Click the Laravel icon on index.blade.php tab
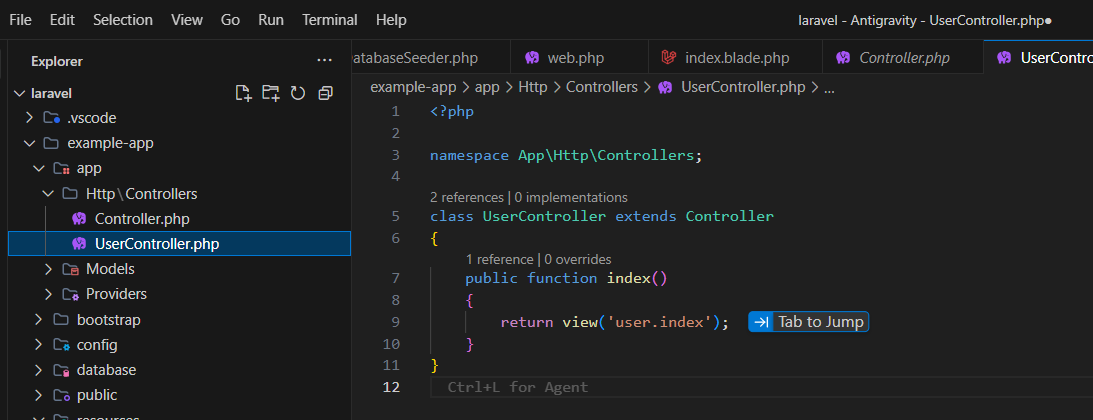Viewport: 1093px width, 420px height. pyautogui.click(x=669, y=58)
